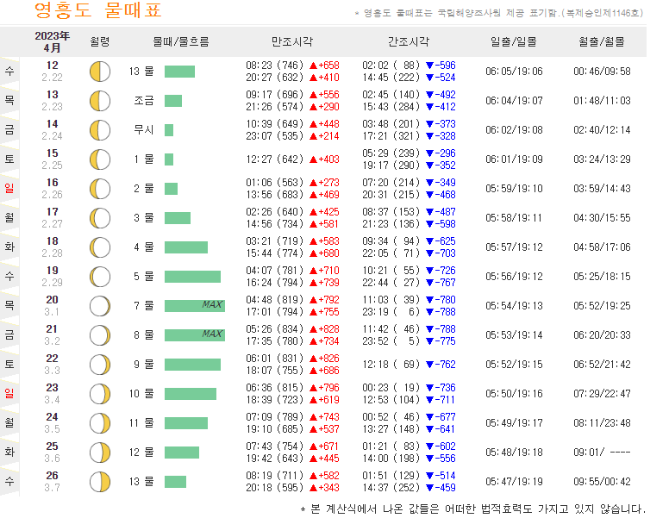
Task: Click the moon phase icon for April 14
Action: coord(100,130)
